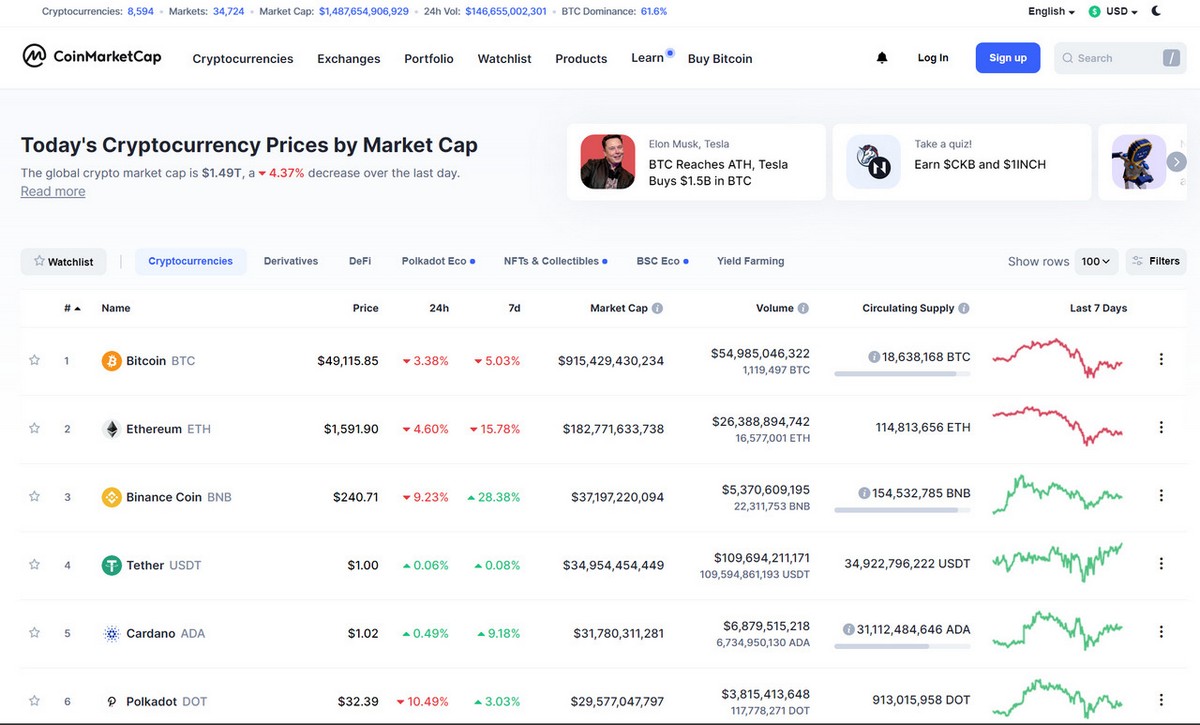
Task: Click the Watchlist filter button
Action: 64,261
